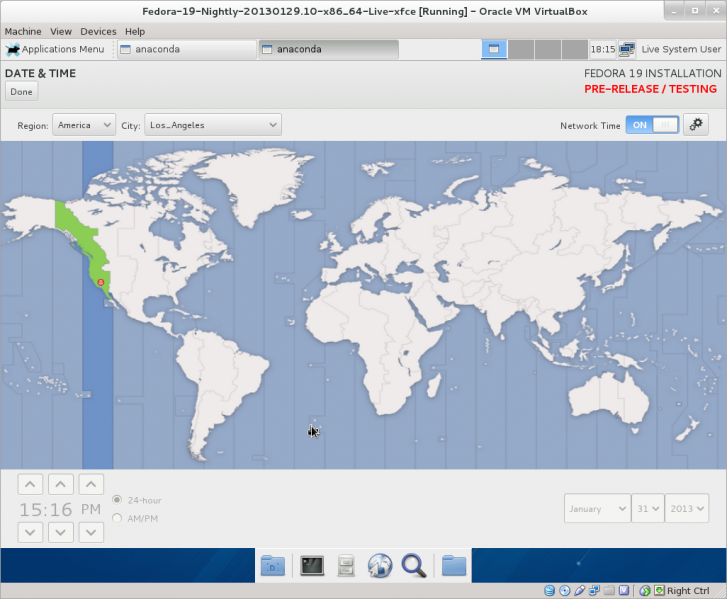Switch to the third workspace

548,49
